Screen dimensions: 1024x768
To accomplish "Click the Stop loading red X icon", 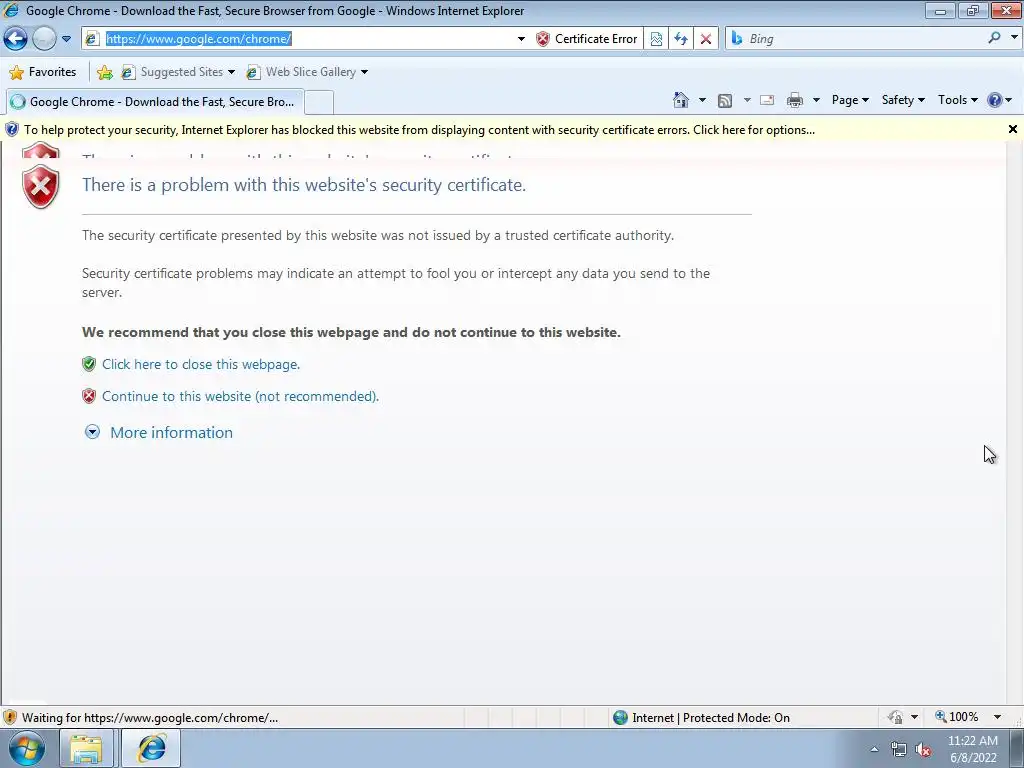I will 706,39.
